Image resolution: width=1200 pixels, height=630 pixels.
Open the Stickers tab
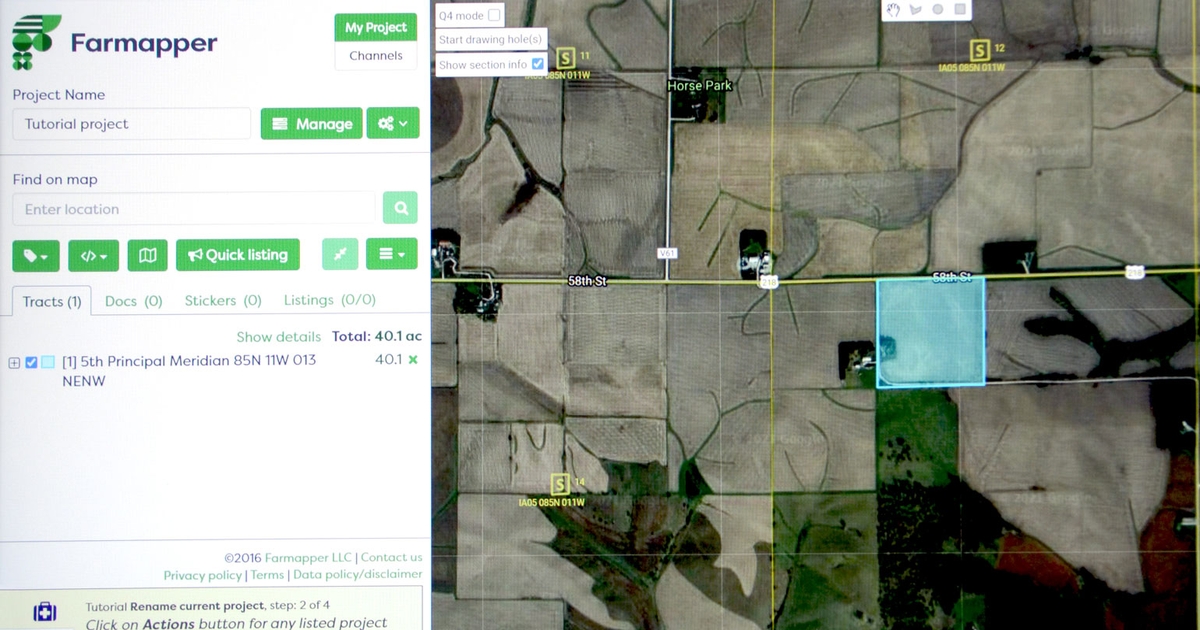point(222,300)
